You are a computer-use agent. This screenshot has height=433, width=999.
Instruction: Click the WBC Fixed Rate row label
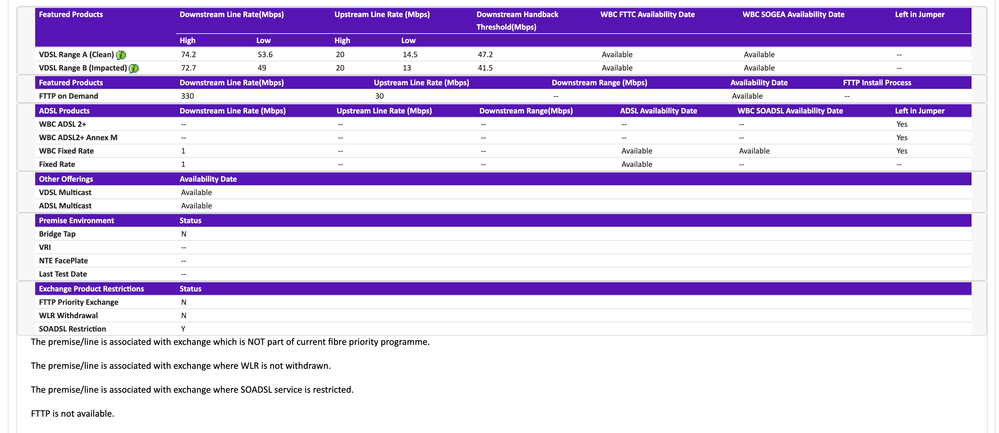coord(65,150)
